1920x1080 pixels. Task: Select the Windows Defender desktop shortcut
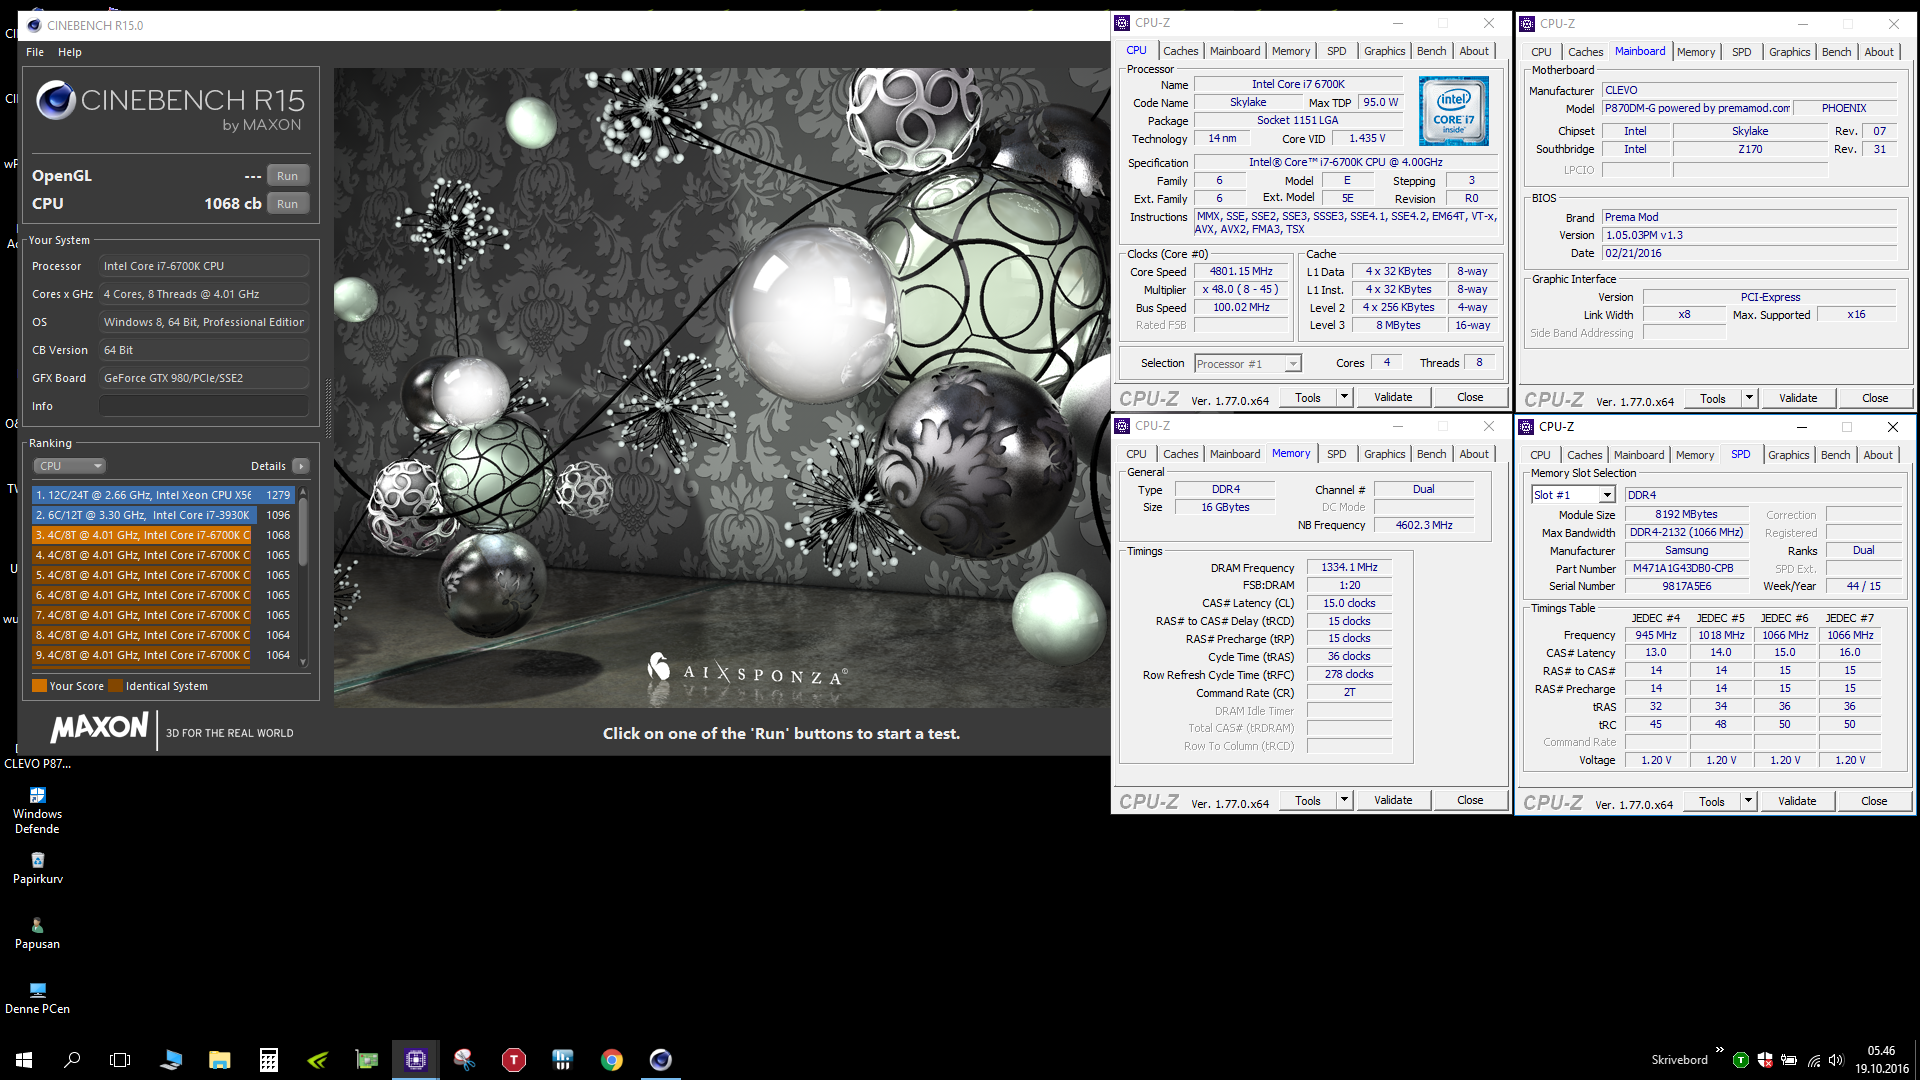37,810
